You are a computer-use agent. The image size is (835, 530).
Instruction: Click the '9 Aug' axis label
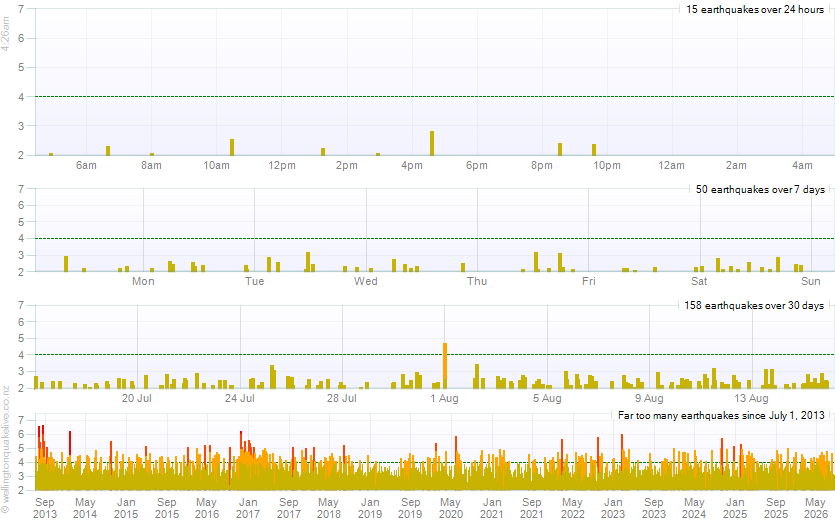(x=649, y=398)
